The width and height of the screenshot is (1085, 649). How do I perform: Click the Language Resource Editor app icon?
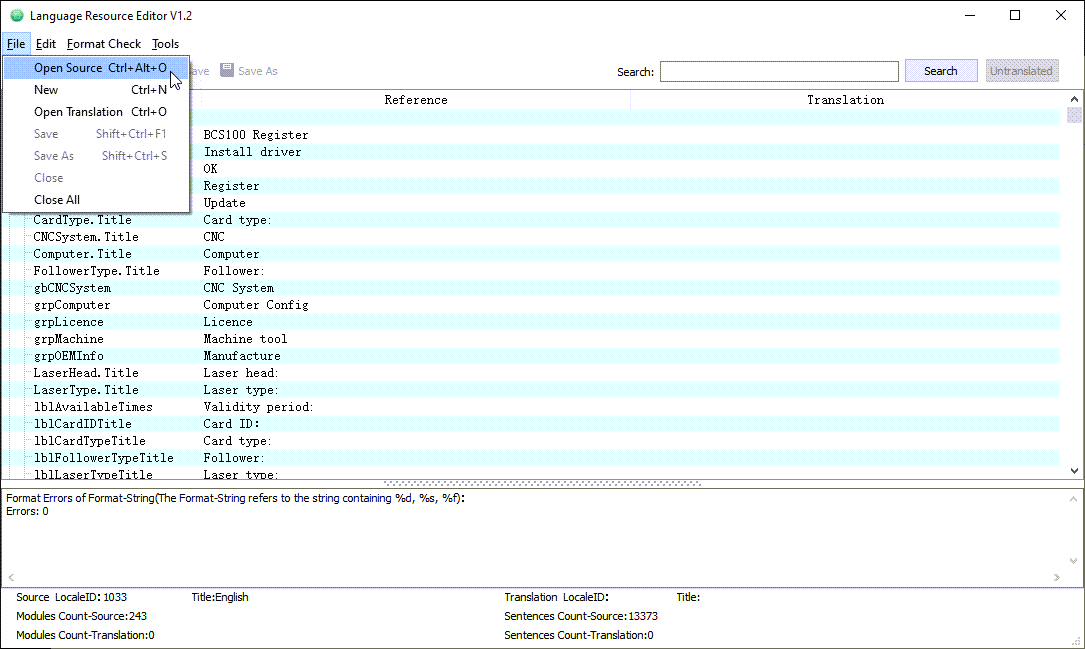[17, 15]
